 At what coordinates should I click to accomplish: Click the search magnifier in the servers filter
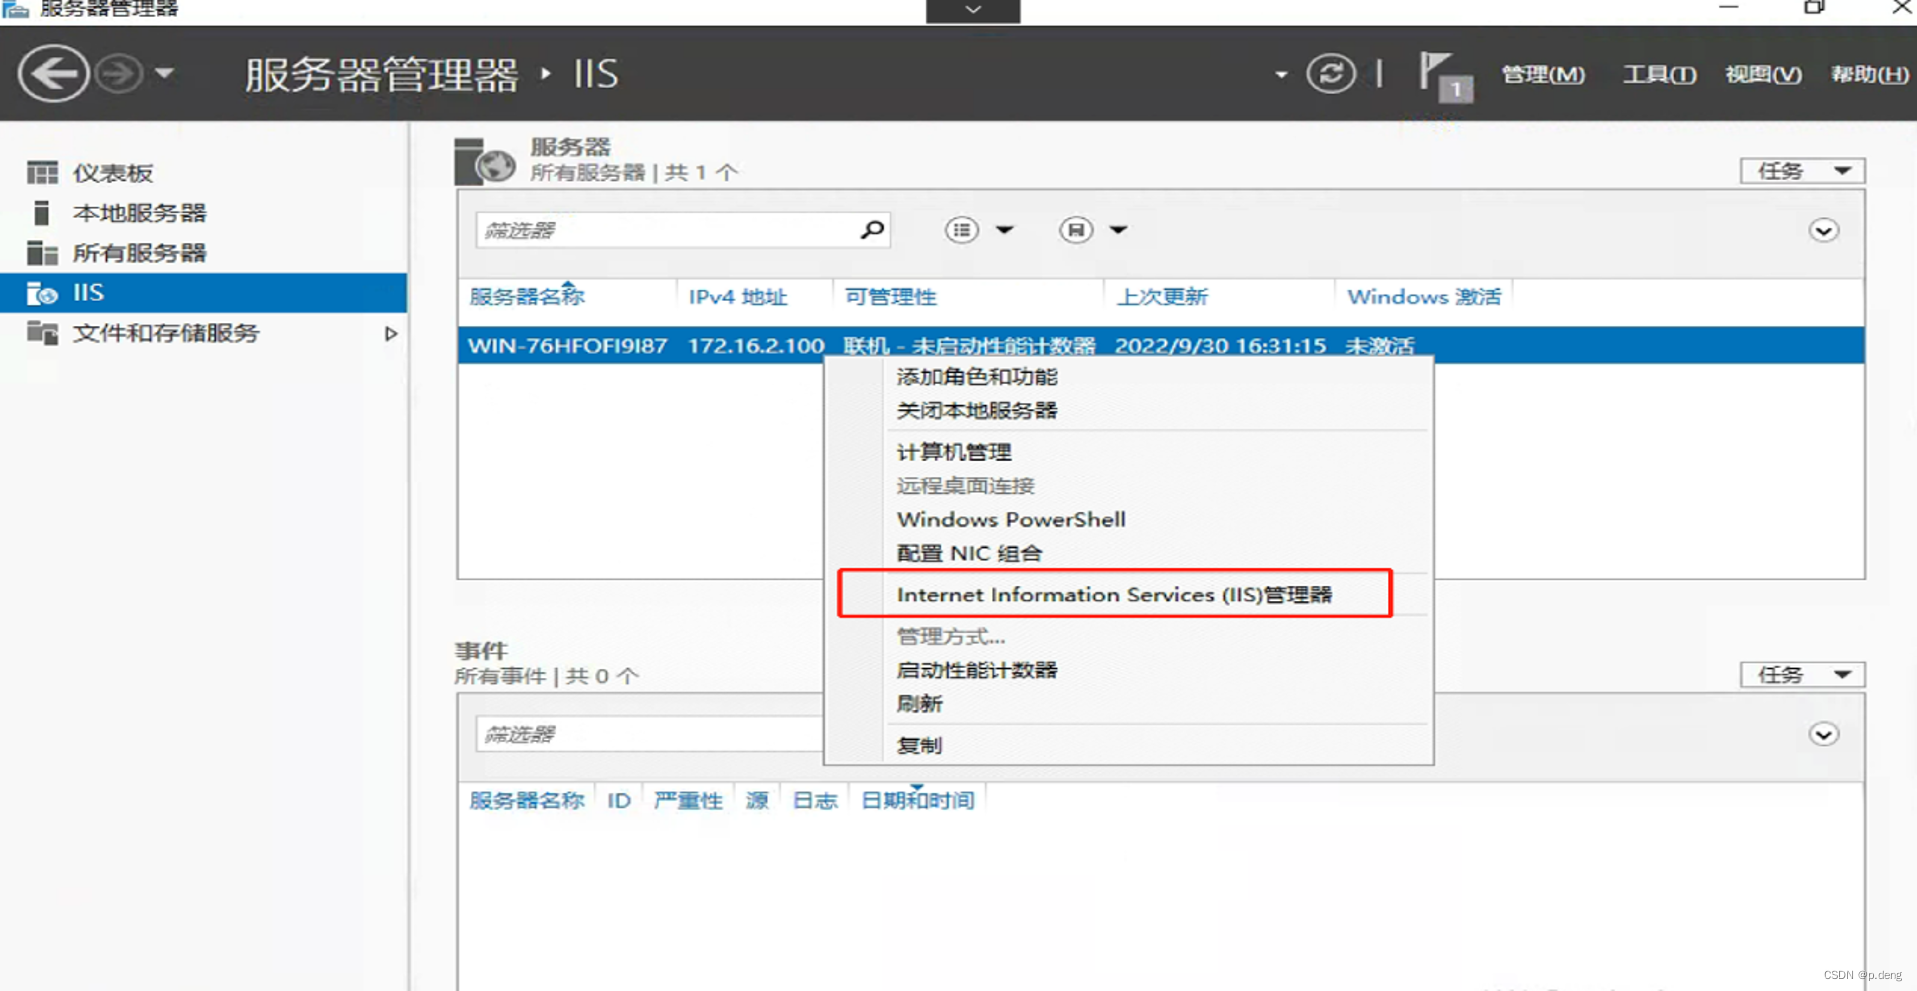tap(872, 230)
